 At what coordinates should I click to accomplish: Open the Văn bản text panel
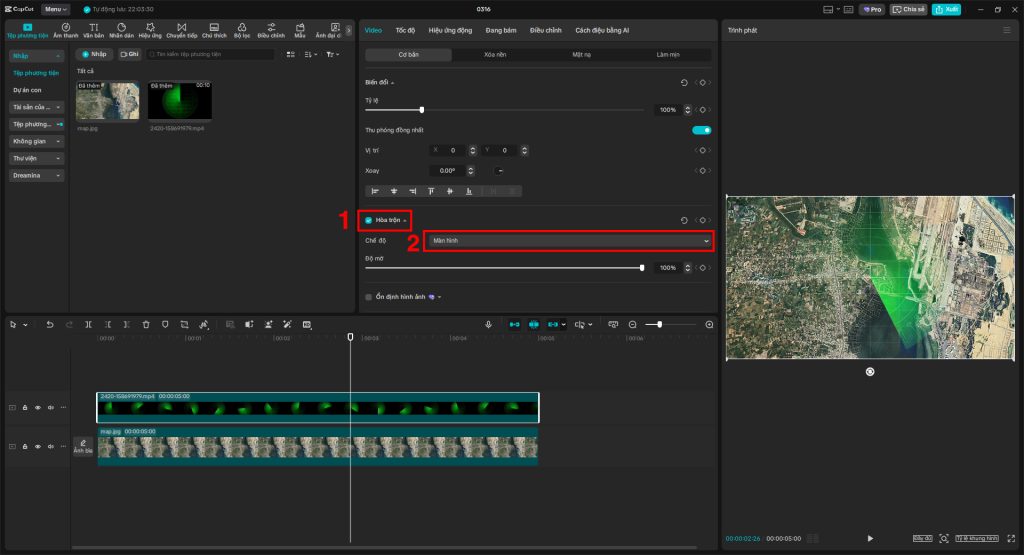[93, 30]
